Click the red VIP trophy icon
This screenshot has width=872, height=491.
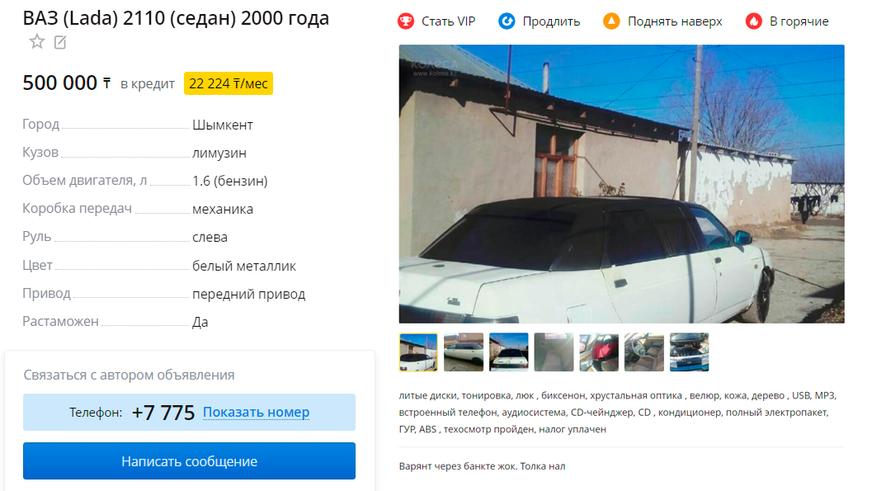(406, 22)
